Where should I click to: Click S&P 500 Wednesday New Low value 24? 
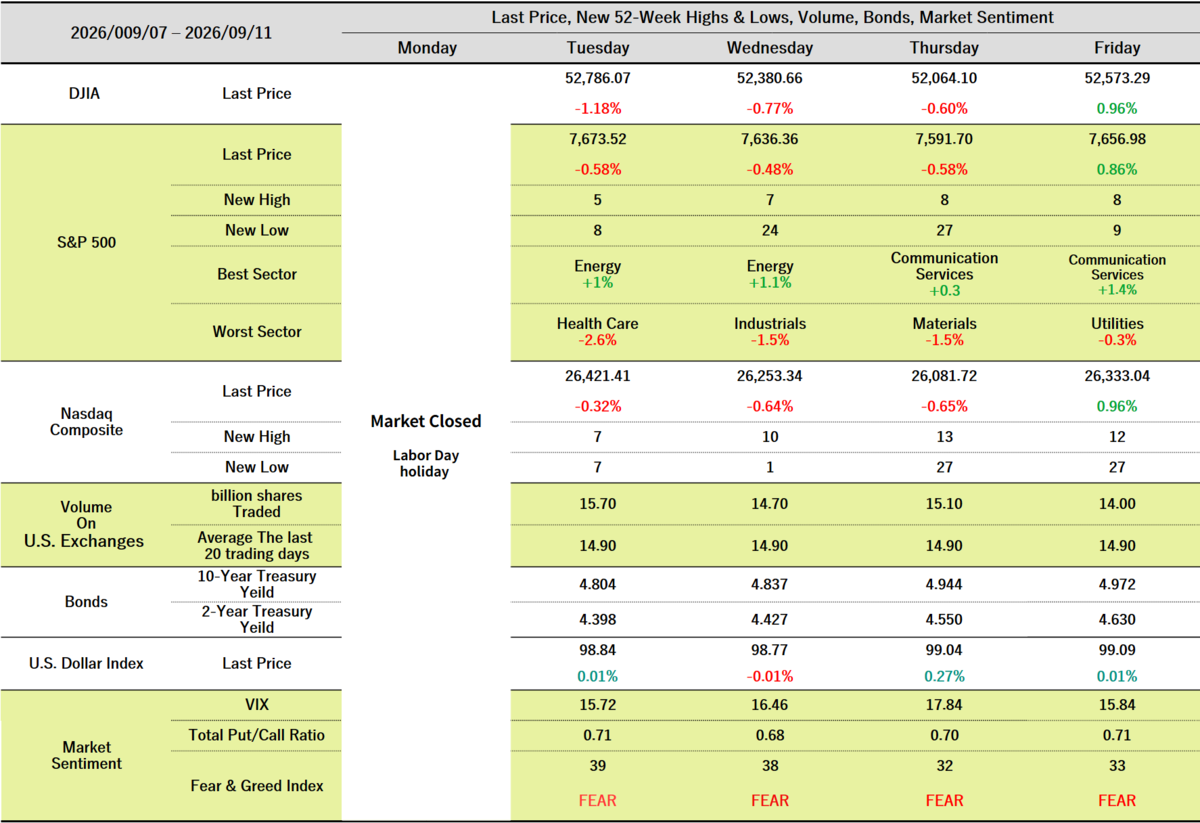(x=770, y=230)
